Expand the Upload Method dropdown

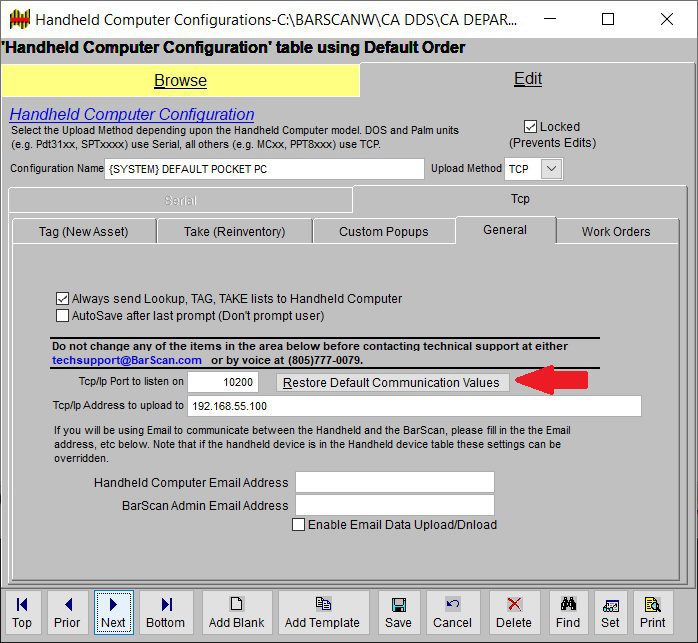click(x=551, y=169)
